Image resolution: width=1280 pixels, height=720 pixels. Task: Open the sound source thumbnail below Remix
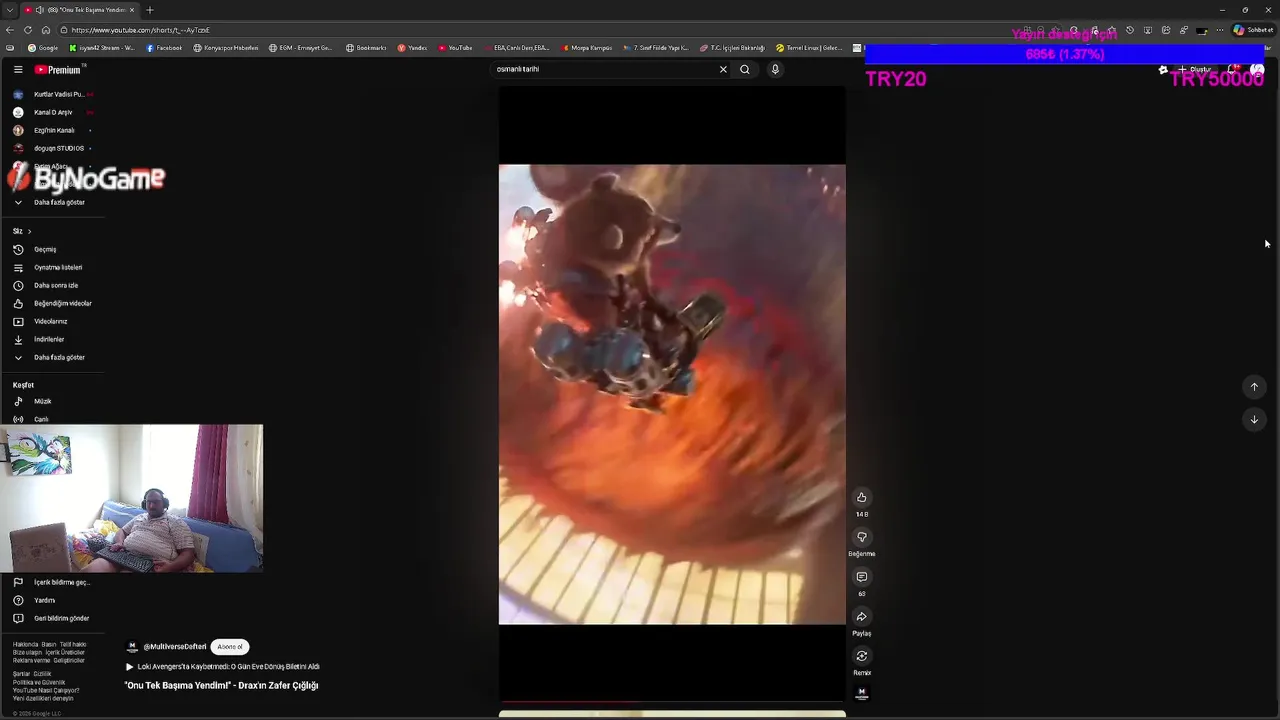click(861, 693)
